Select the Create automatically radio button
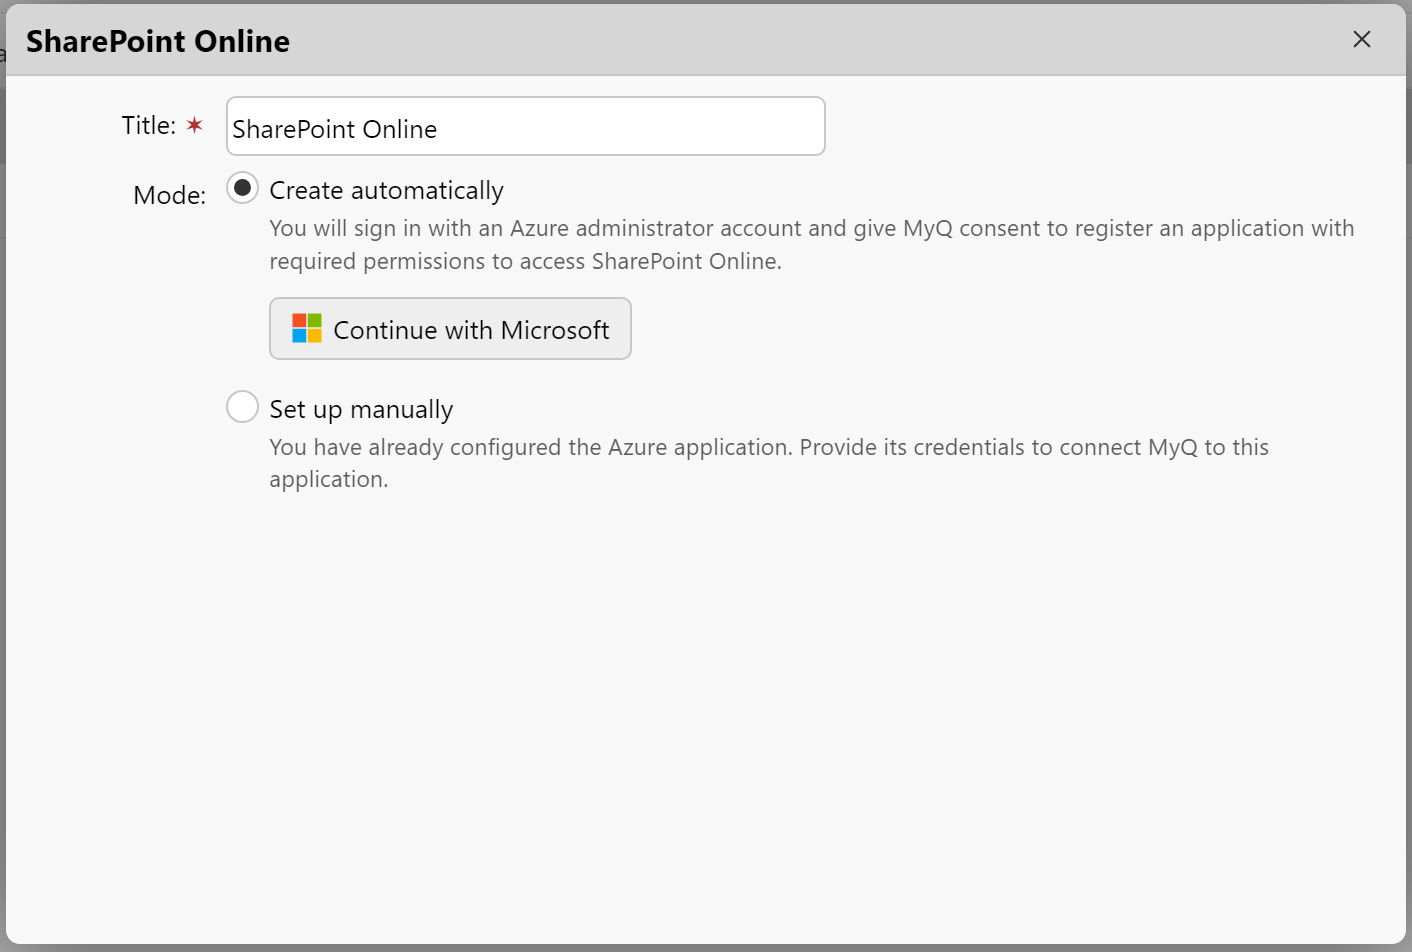Viewport: 1412px width, 952px height. (242, 187)
